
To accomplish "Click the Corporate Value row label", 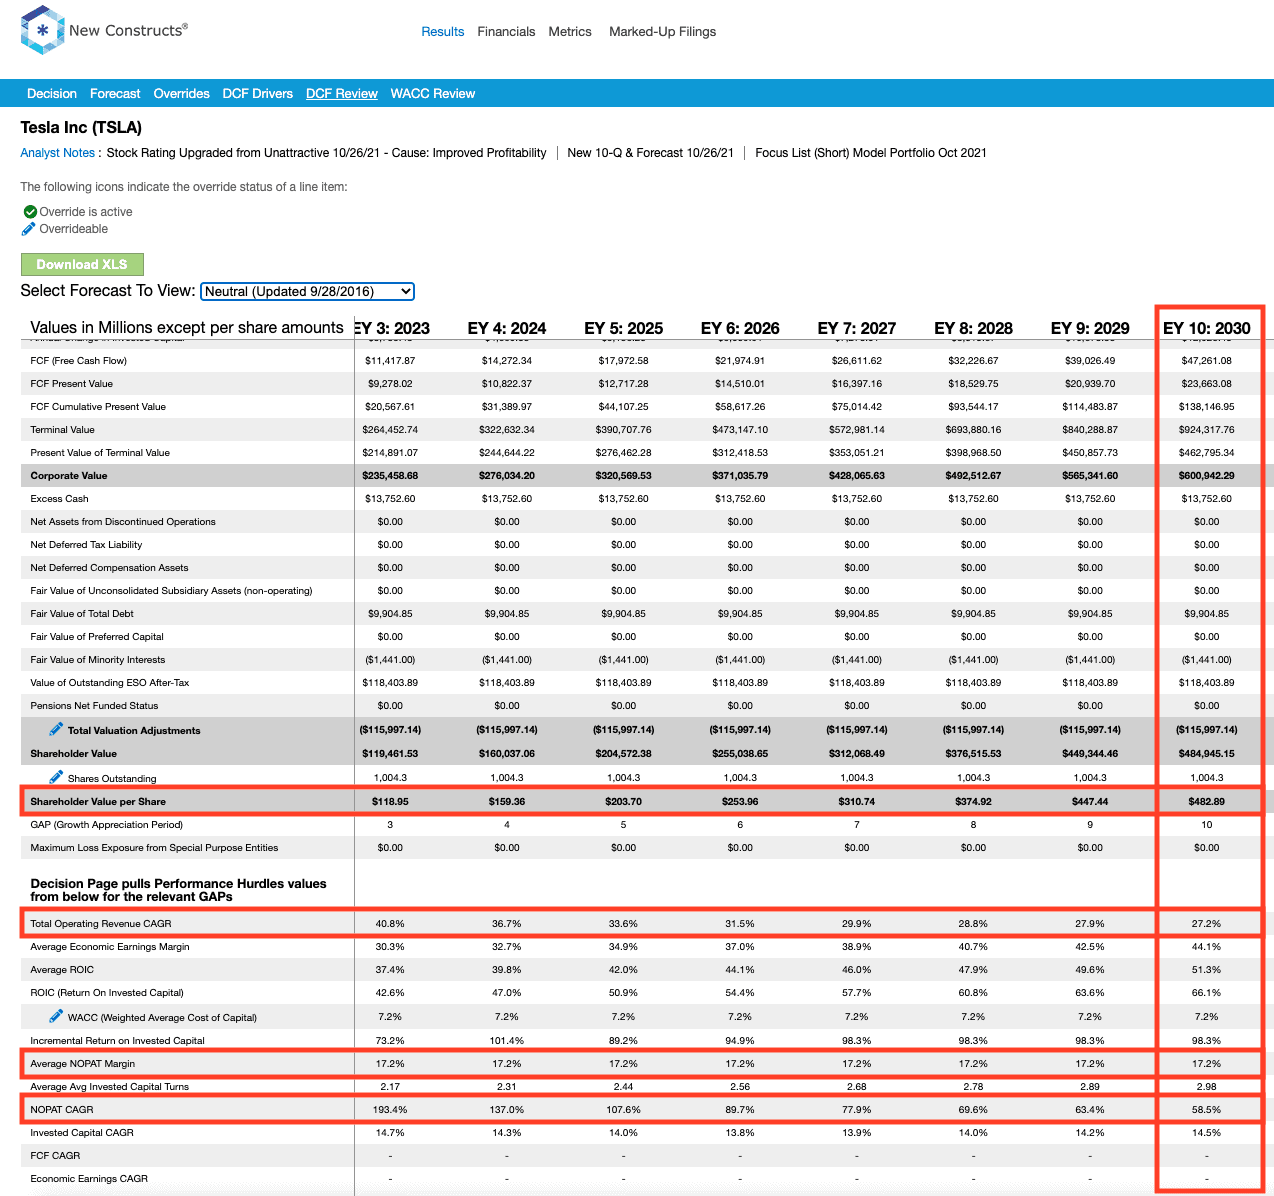I will [68, 476].
